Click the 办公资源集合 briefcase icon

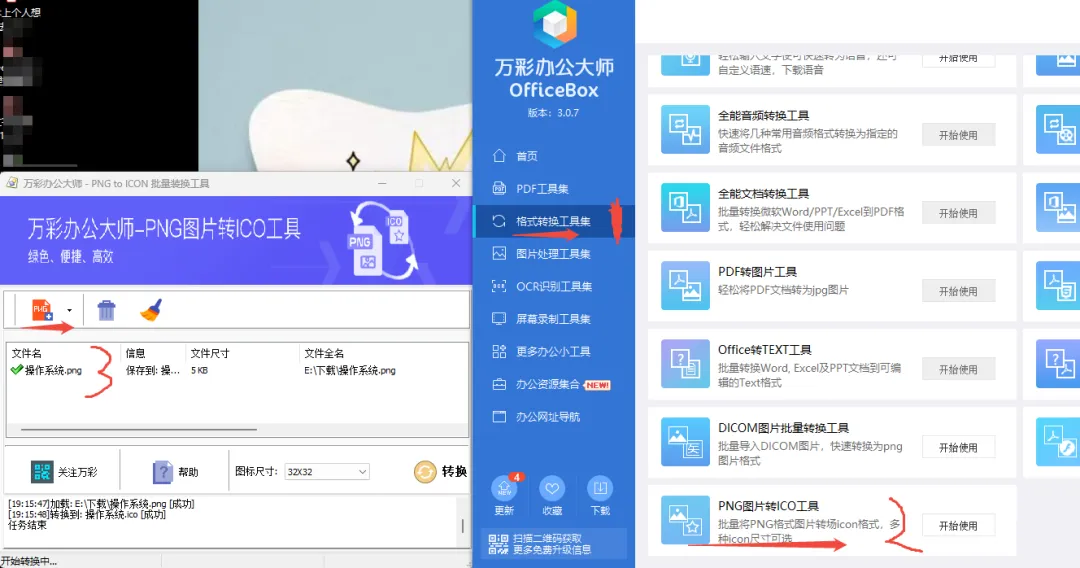point(499,384)
